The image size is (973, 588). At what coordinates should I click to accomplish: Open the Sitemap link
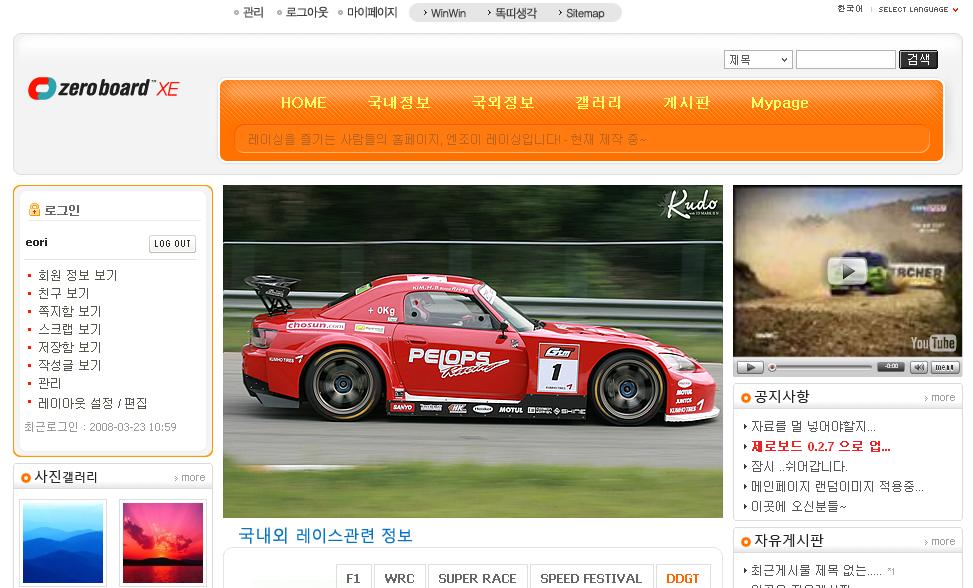point(585,13)
